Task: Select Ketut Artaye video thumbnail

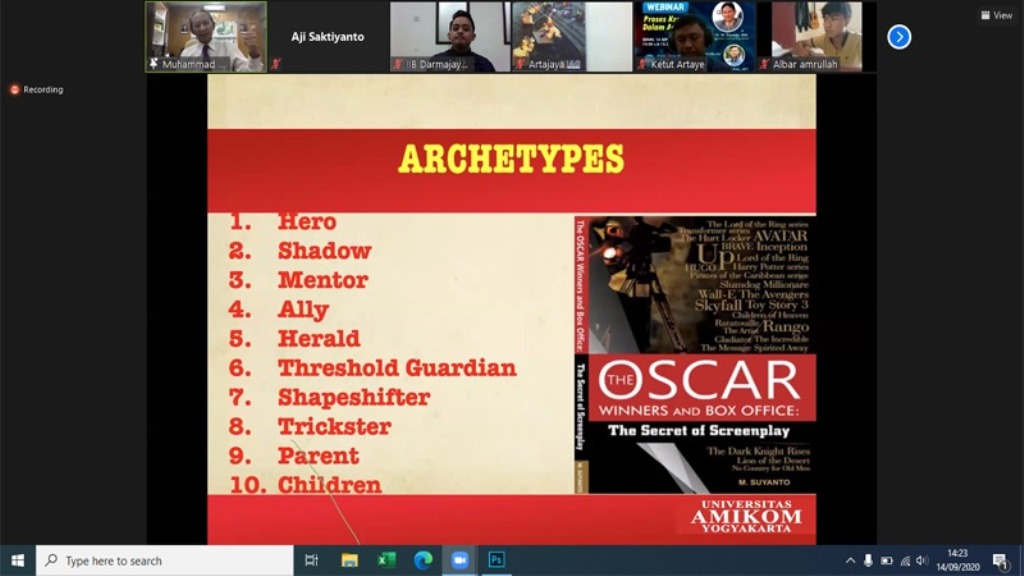Action: (695, 37)
